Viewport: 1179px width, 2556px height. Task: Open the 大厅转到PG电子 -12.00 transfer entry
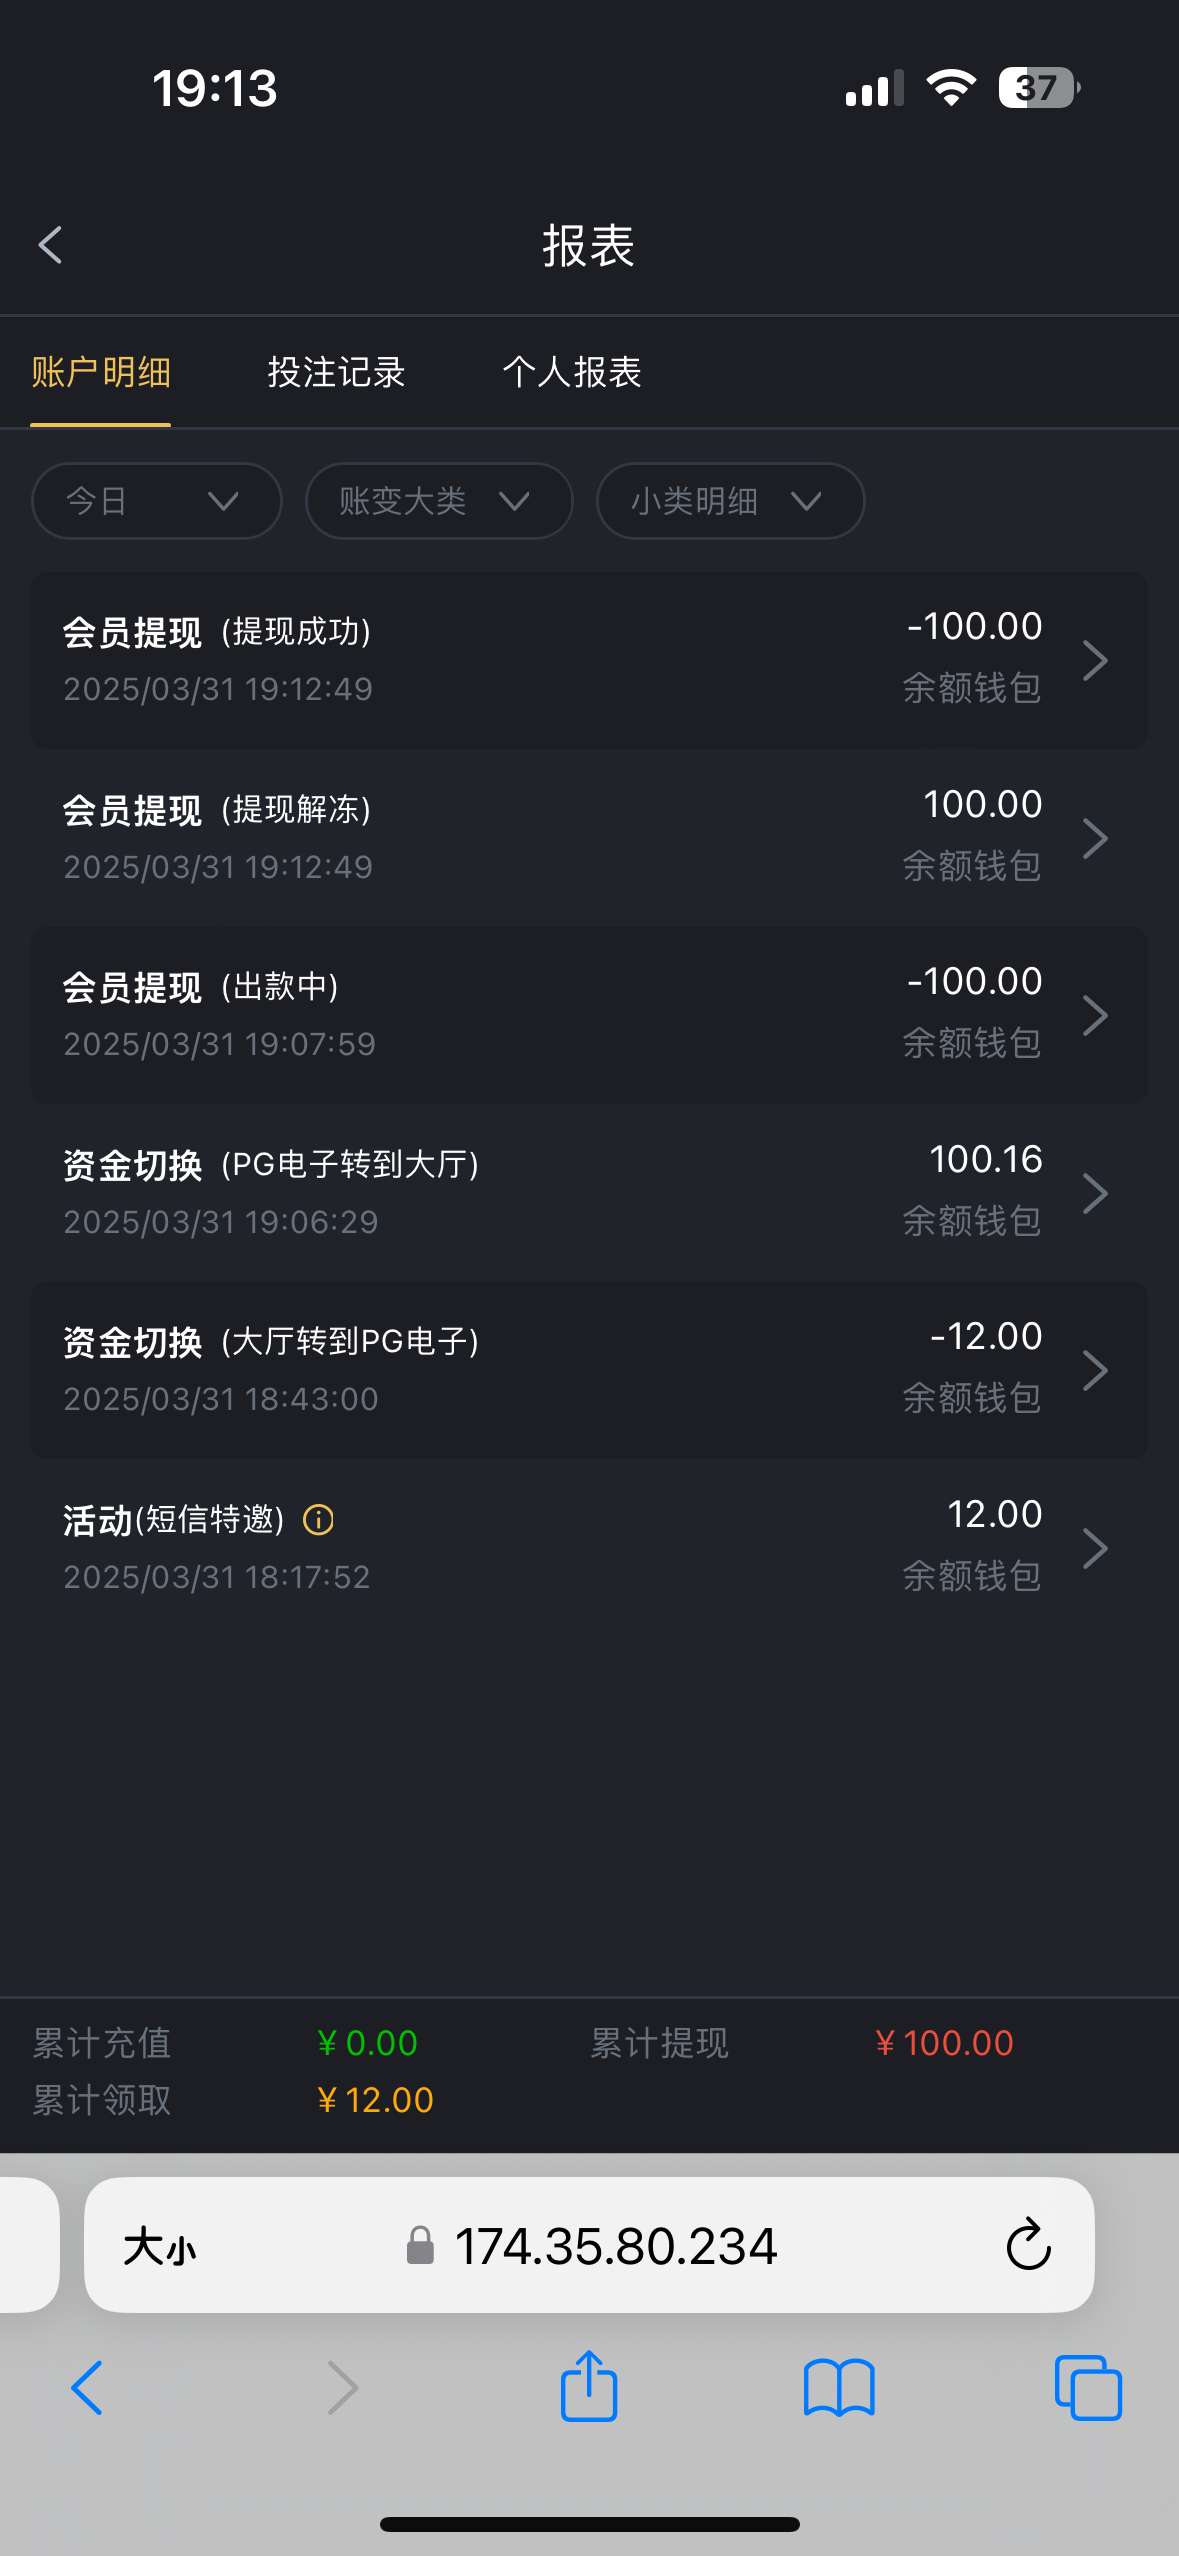click(589, 1370)
